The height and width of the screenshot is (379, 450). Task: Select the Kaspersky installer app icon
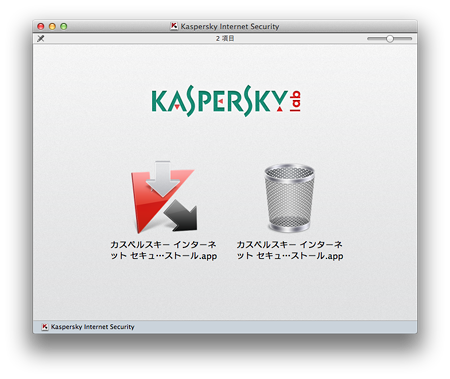click(164, 197)
